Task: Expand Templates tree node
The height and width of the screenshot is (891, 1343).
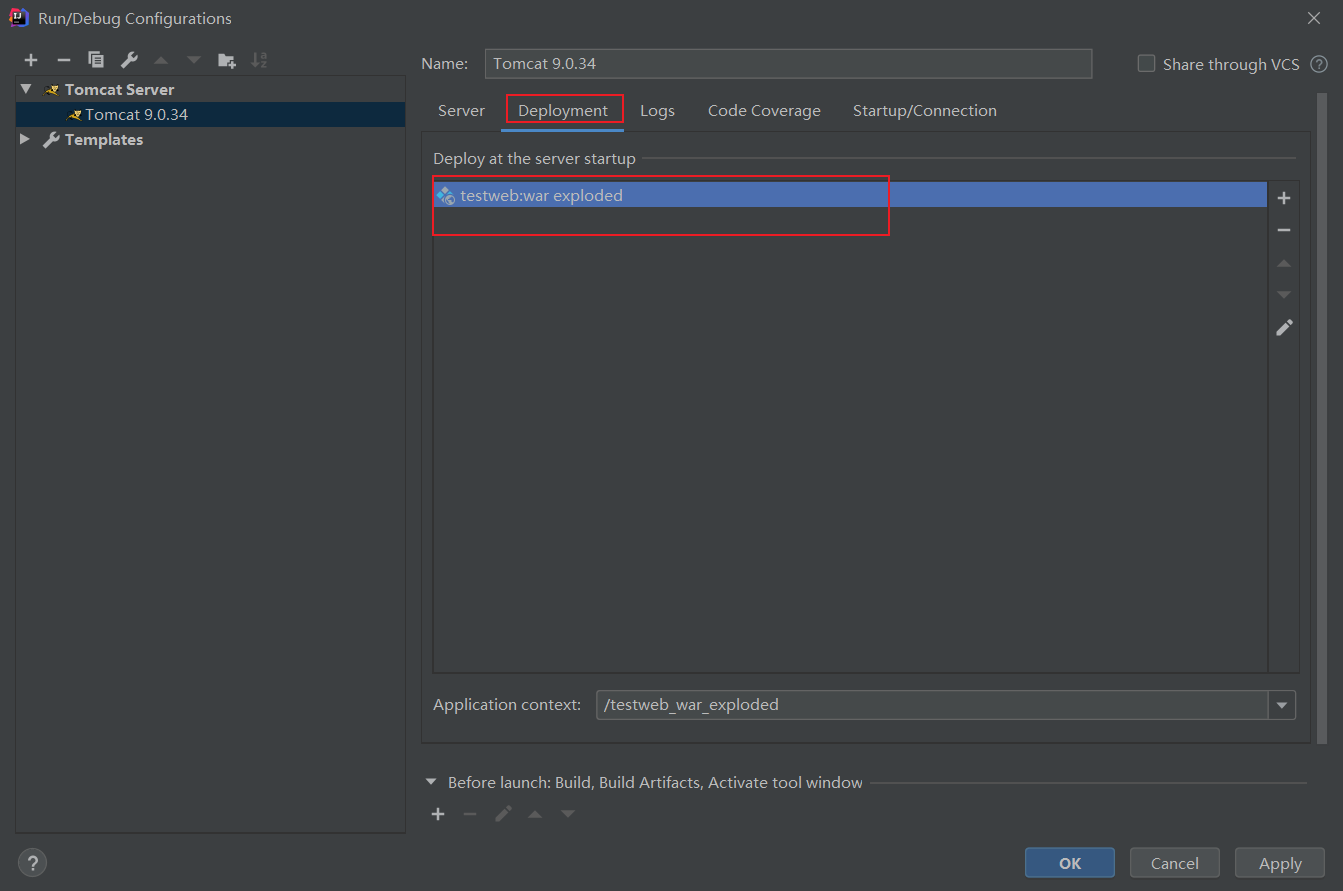Action: point(25,139)
